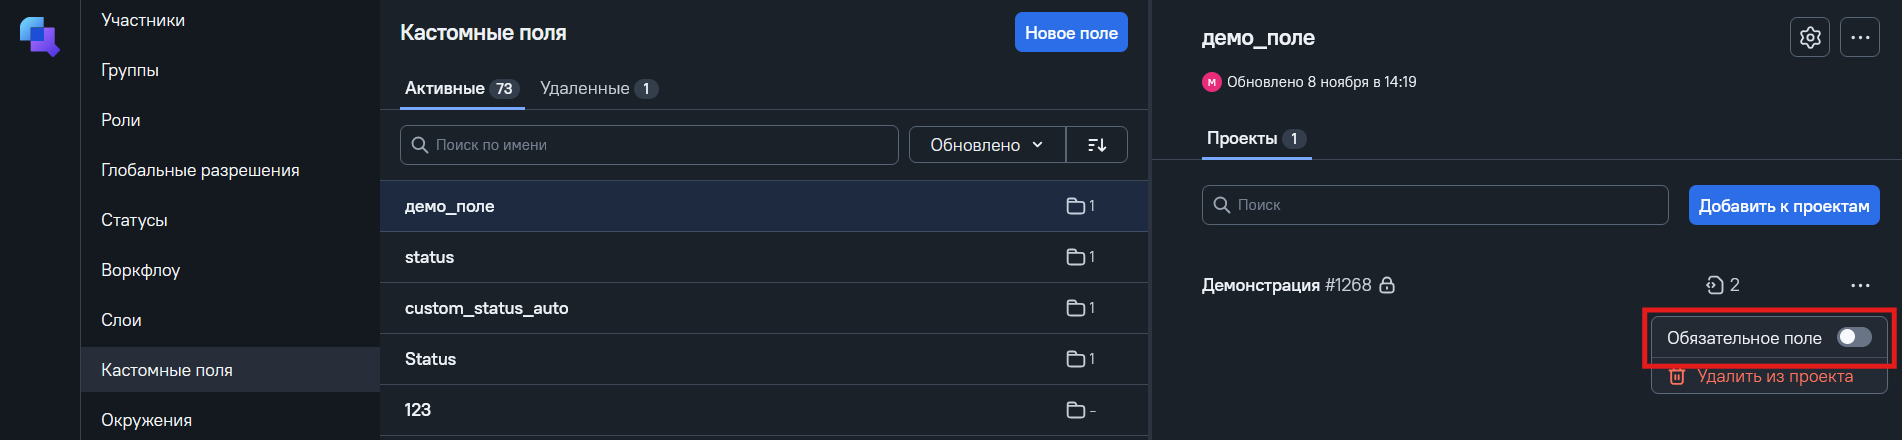Click the folder icon in the status row
This screenshot has width=1902, height=440.
pos(1075,257)
